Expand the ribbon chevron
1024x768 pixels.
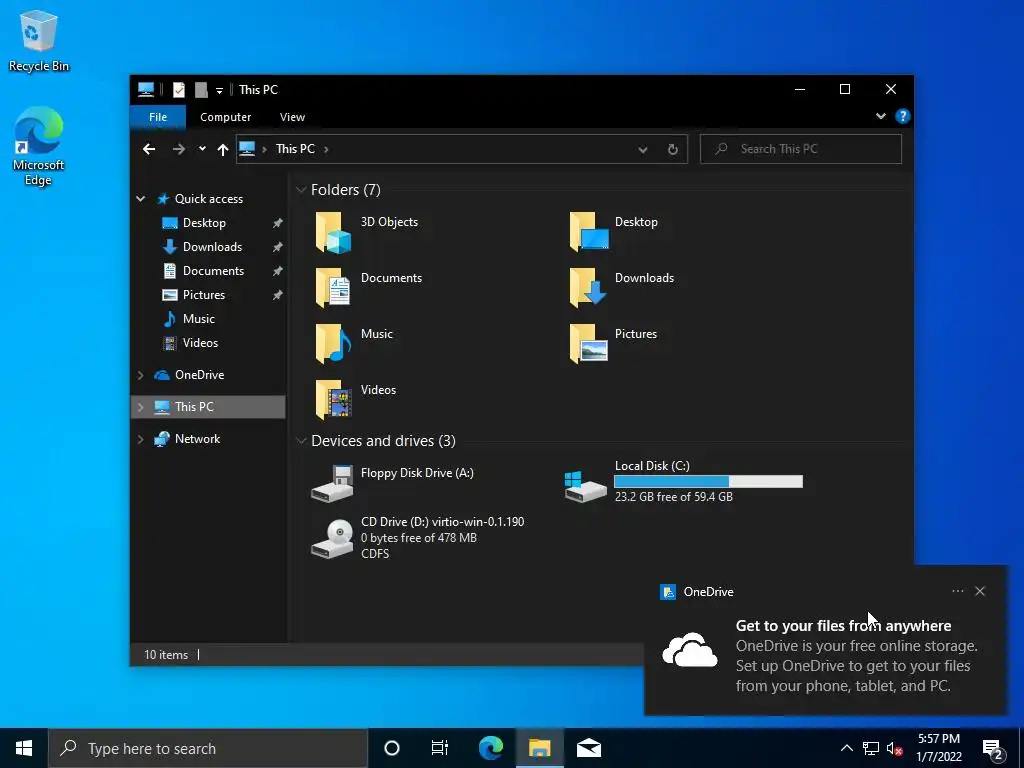tap(881, 116)
